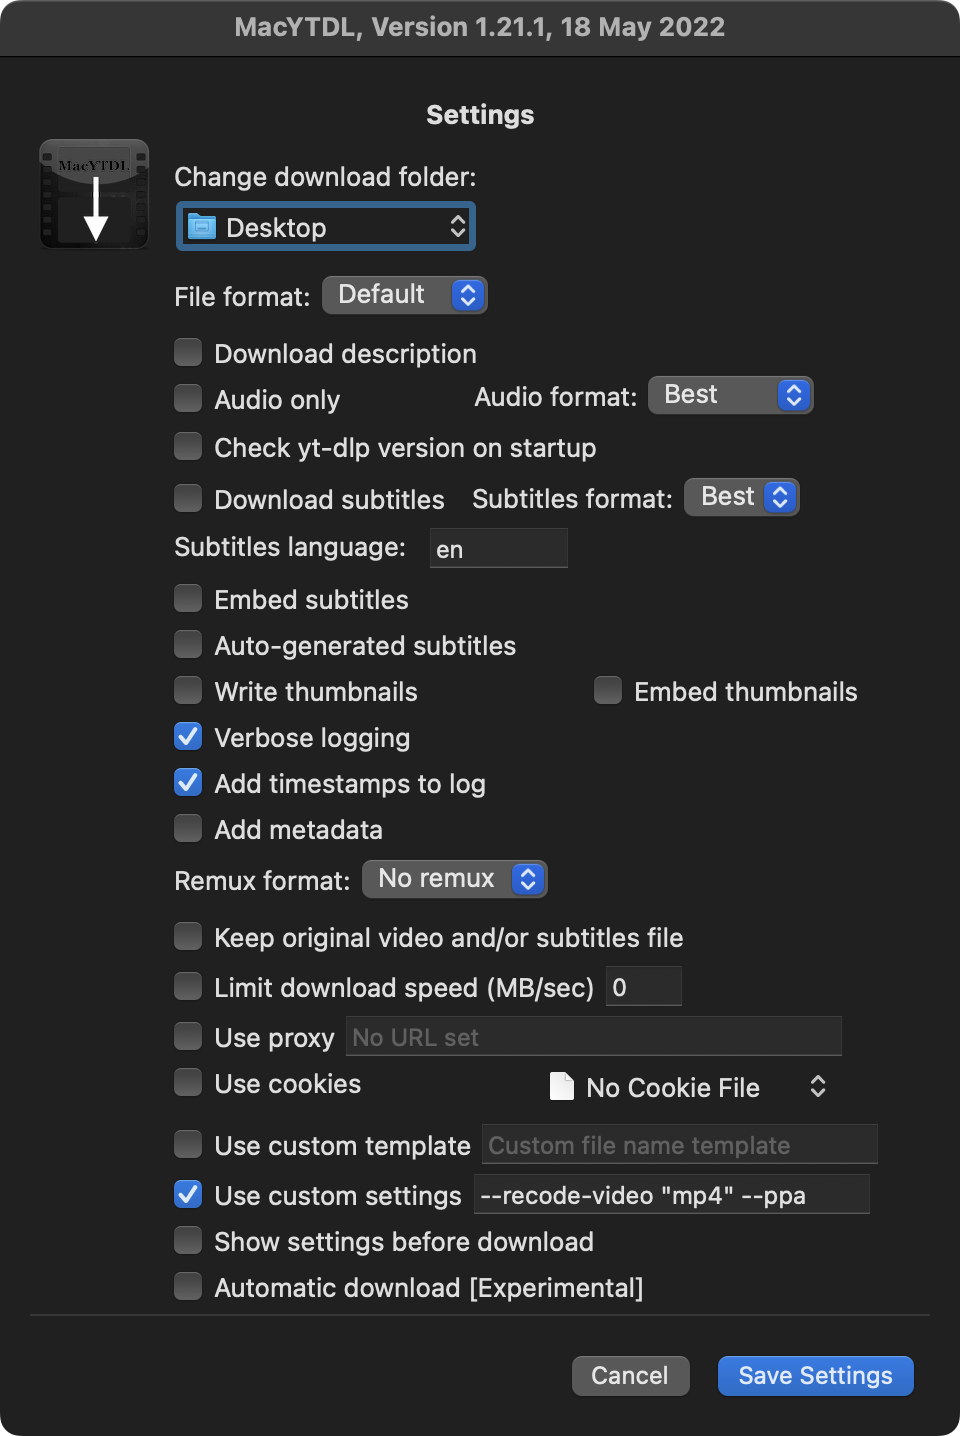The image size is (960, 1436).
Task: Disable Verbose logging checkbox
Action: pyautogui.click(x=188, y=736)
